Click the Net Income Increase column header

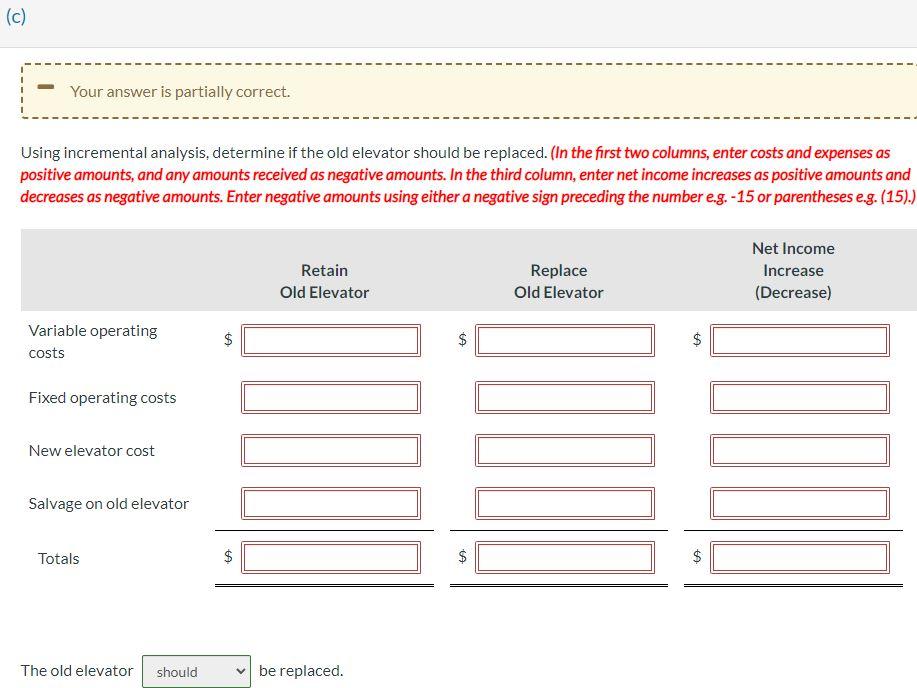[792, 270]
